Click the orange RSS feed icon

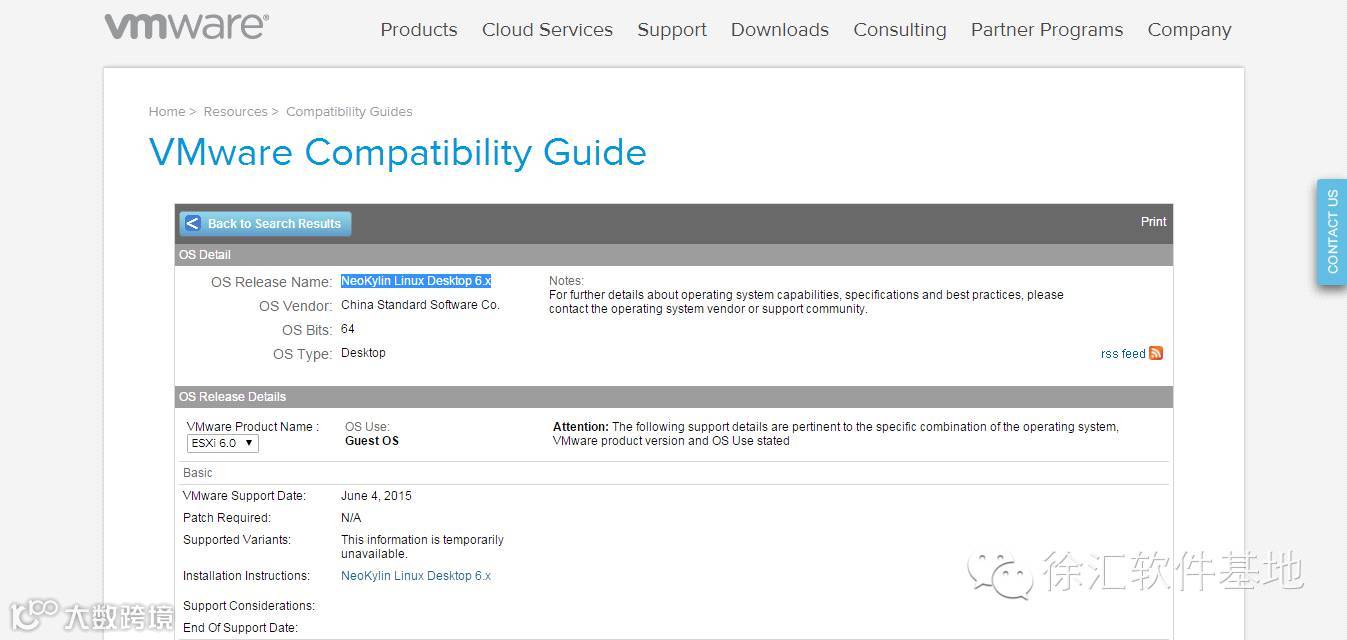click(1156, 353)
